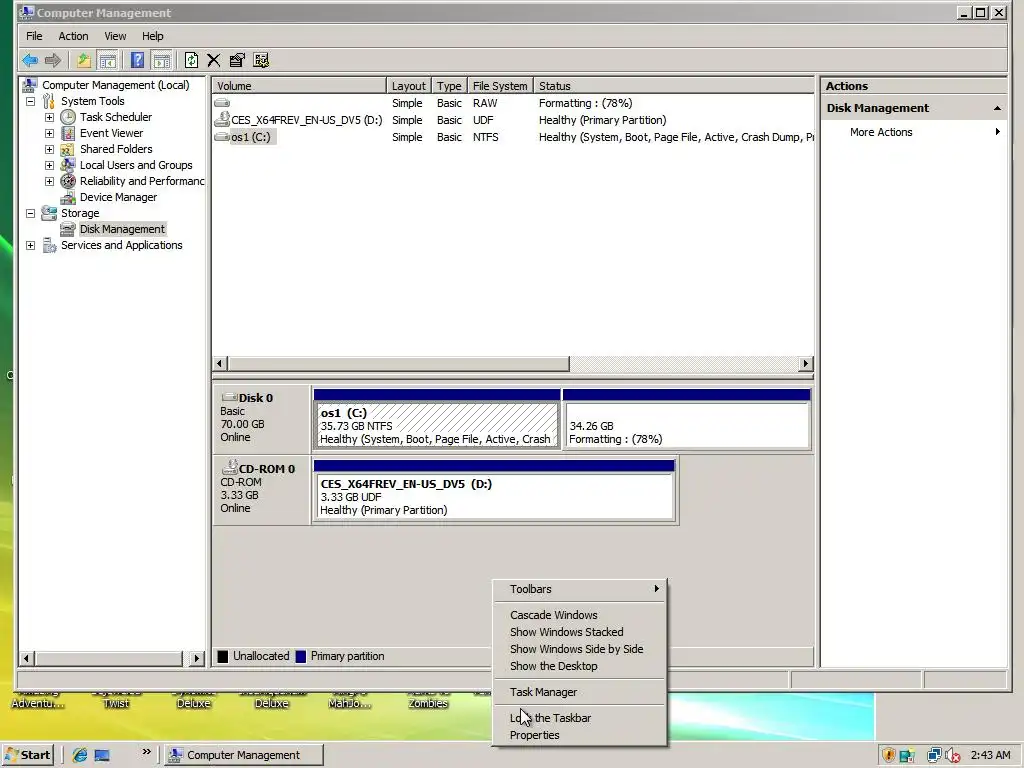Expand the Shared Folders node

tap(50, 149)
